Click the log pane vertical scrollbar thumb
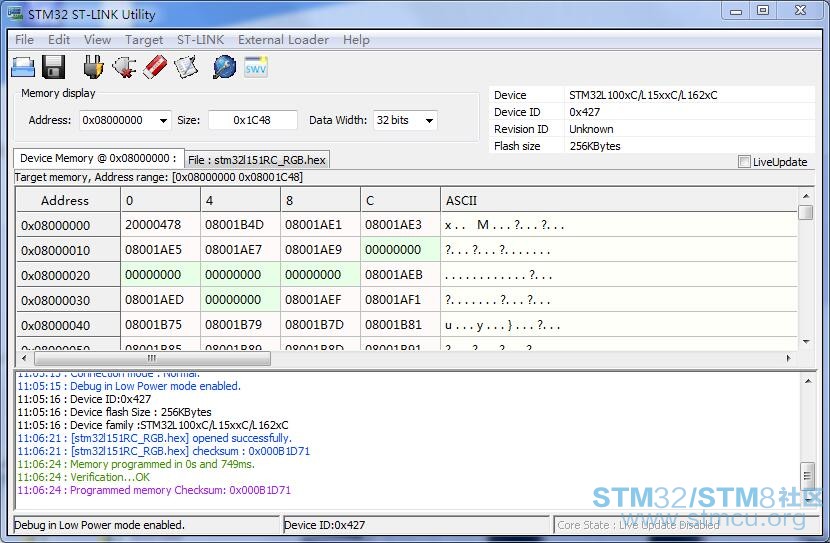Screen dimensions: 830x543 [807, 475]
